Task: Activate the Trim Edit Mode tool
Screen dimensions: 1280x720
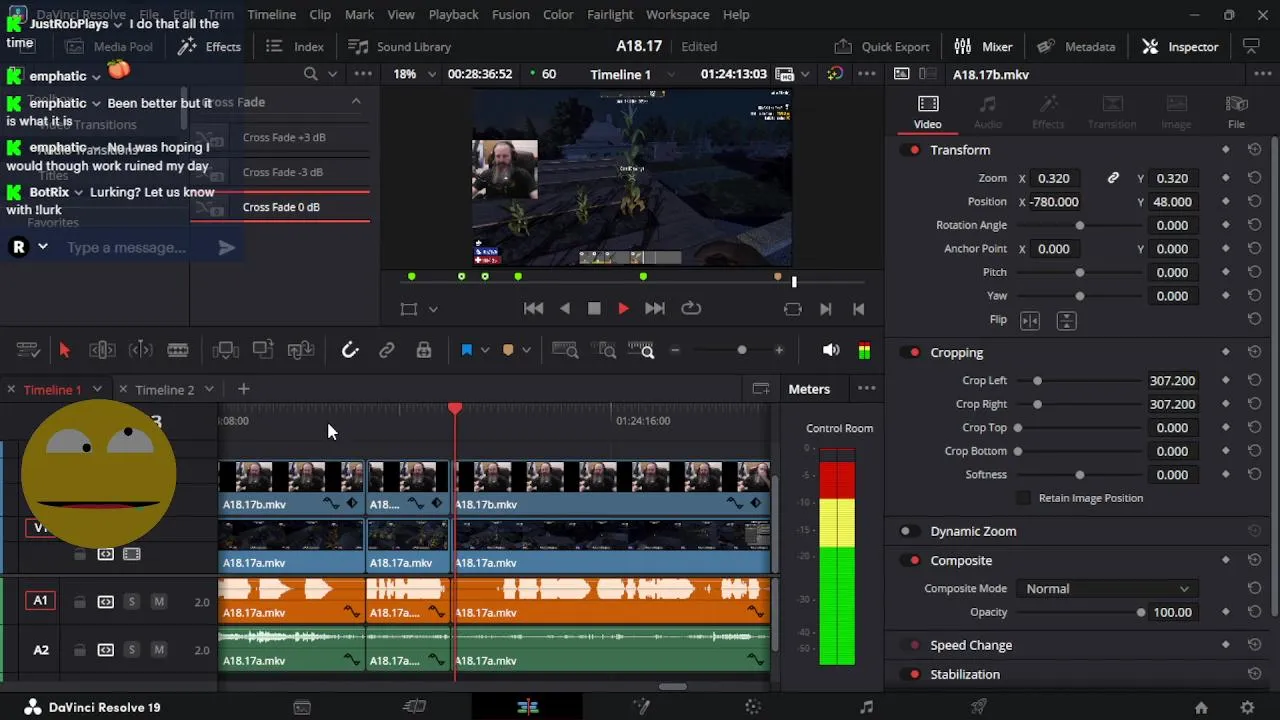Action: 102,350
